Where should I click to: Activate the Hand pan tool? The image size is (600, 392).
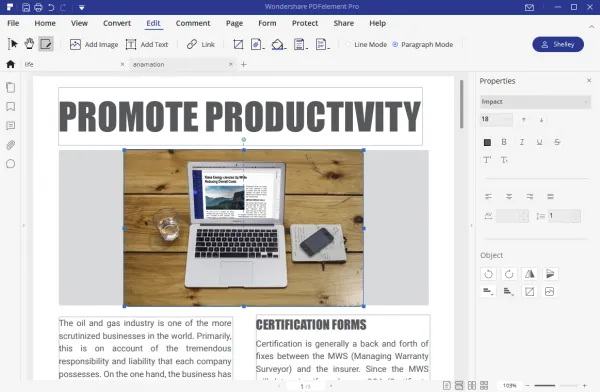tap(29, 44)
